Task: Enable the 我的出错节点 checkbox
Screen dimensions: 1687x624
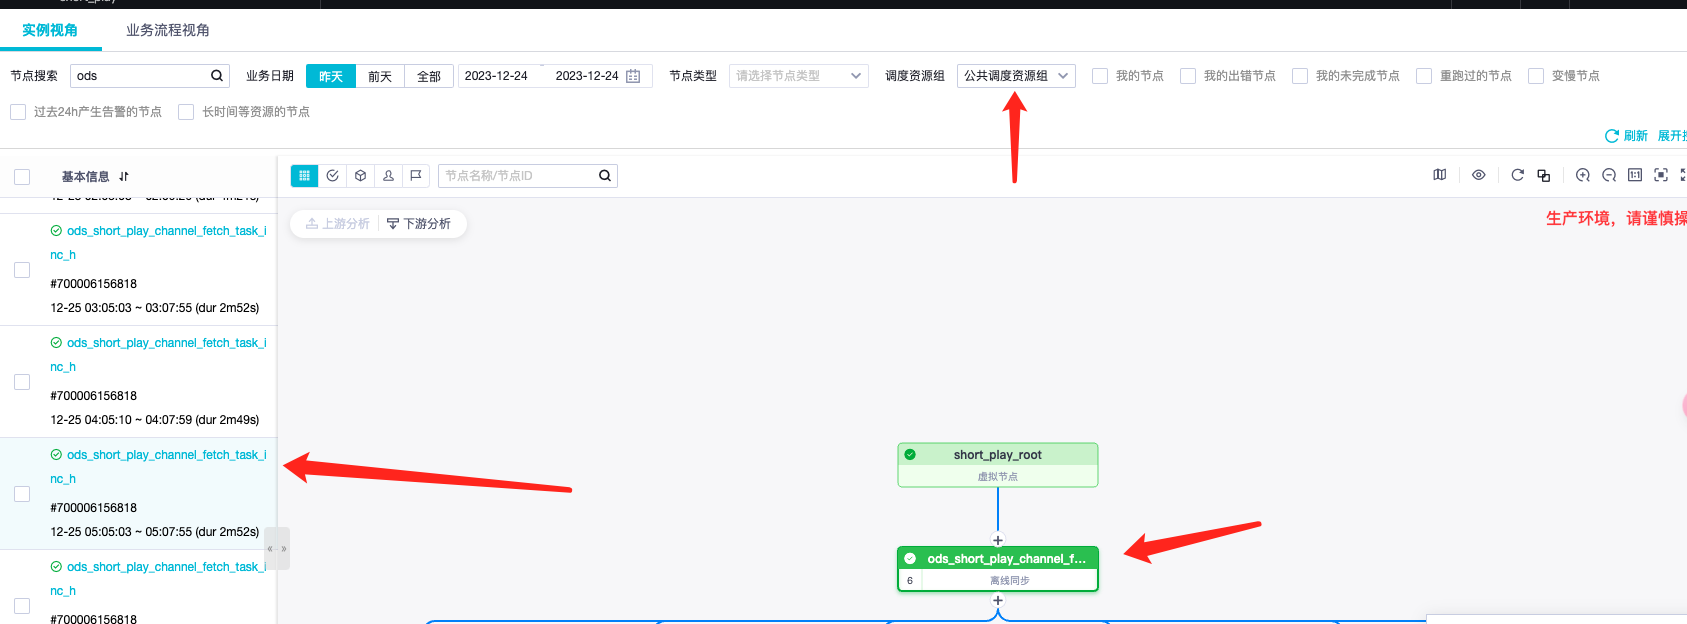Action: [x=1188, y=76]
